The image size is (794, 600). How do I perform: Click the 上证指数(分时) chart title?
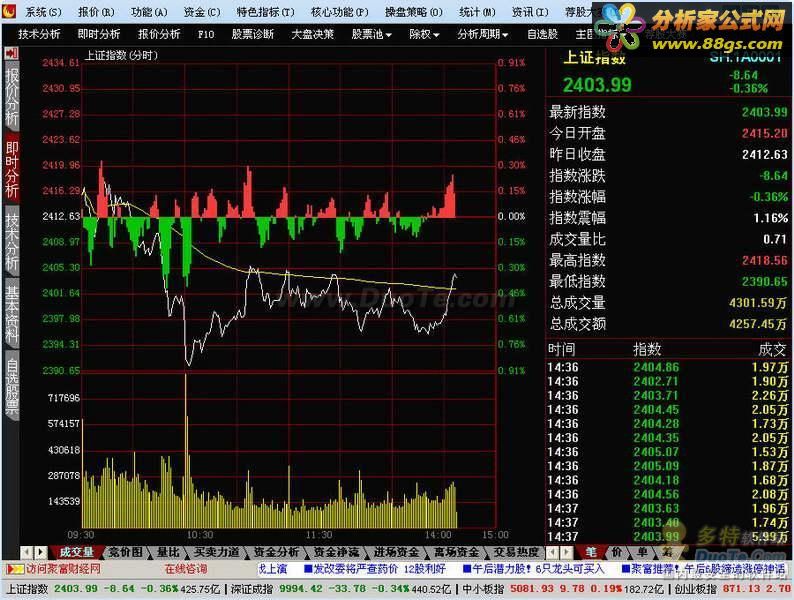(121, 55)
